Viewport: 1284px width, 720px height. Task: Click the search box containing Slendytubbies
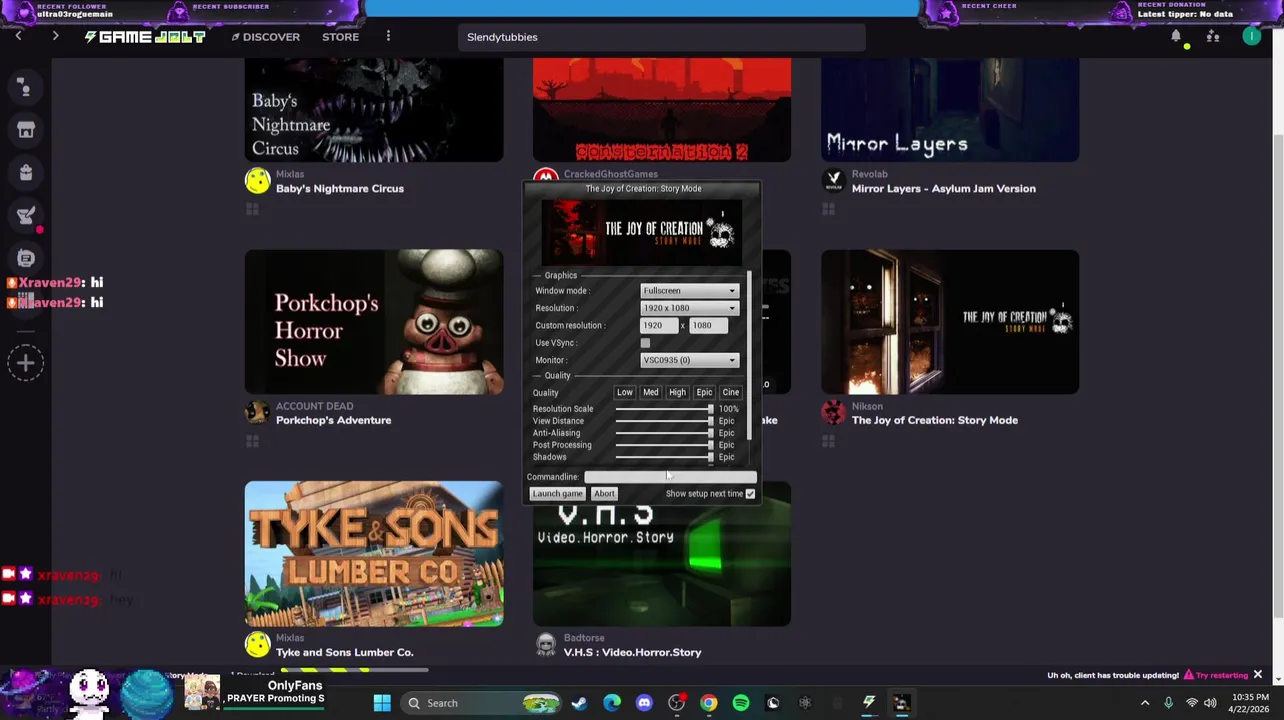(x=661, y=37)
